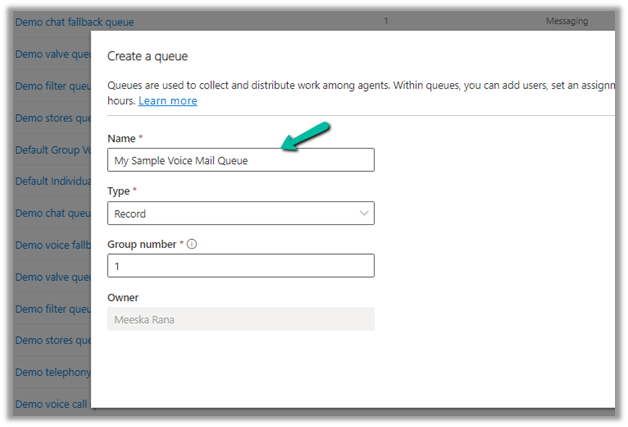Viewport: 628px width, 427px height.
Task: Click the Name field containing My Sample Voice Mail Queue
Action: point(240,160)
